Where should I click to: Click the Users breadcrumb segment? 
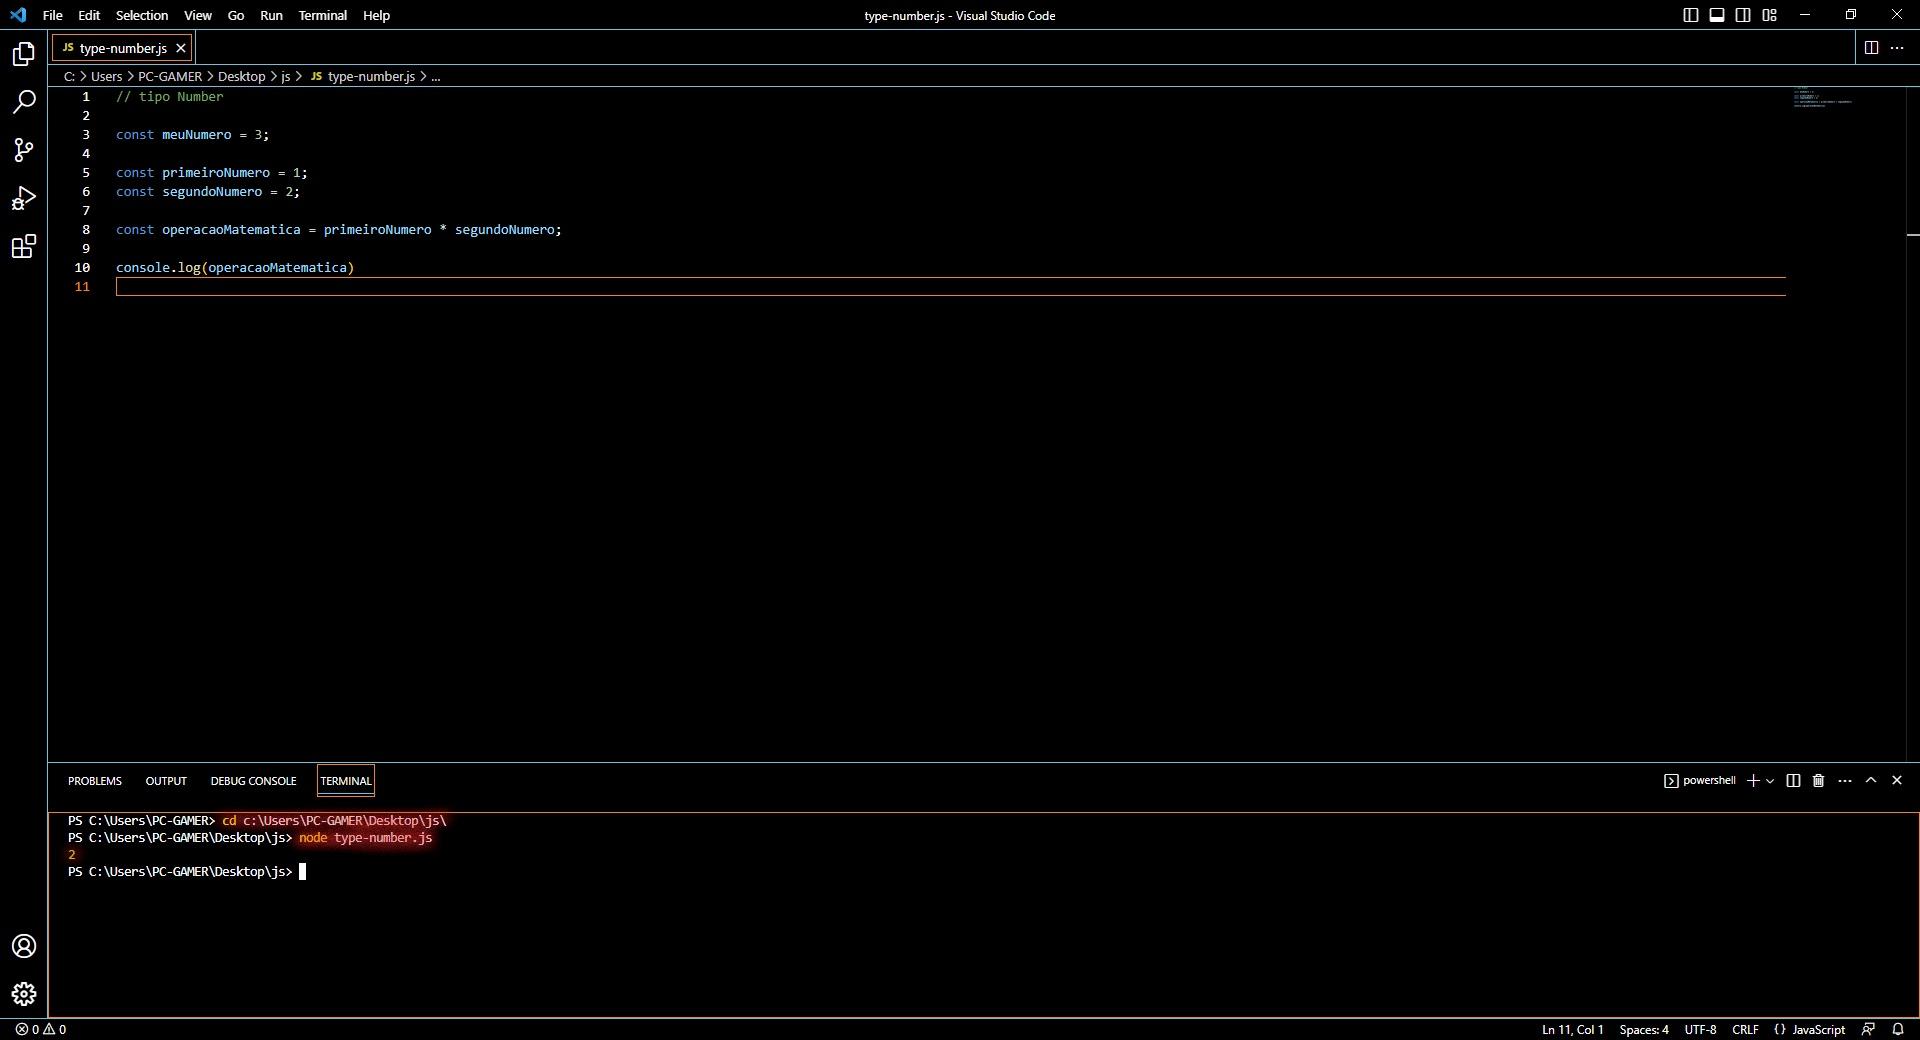click(106, 77)
